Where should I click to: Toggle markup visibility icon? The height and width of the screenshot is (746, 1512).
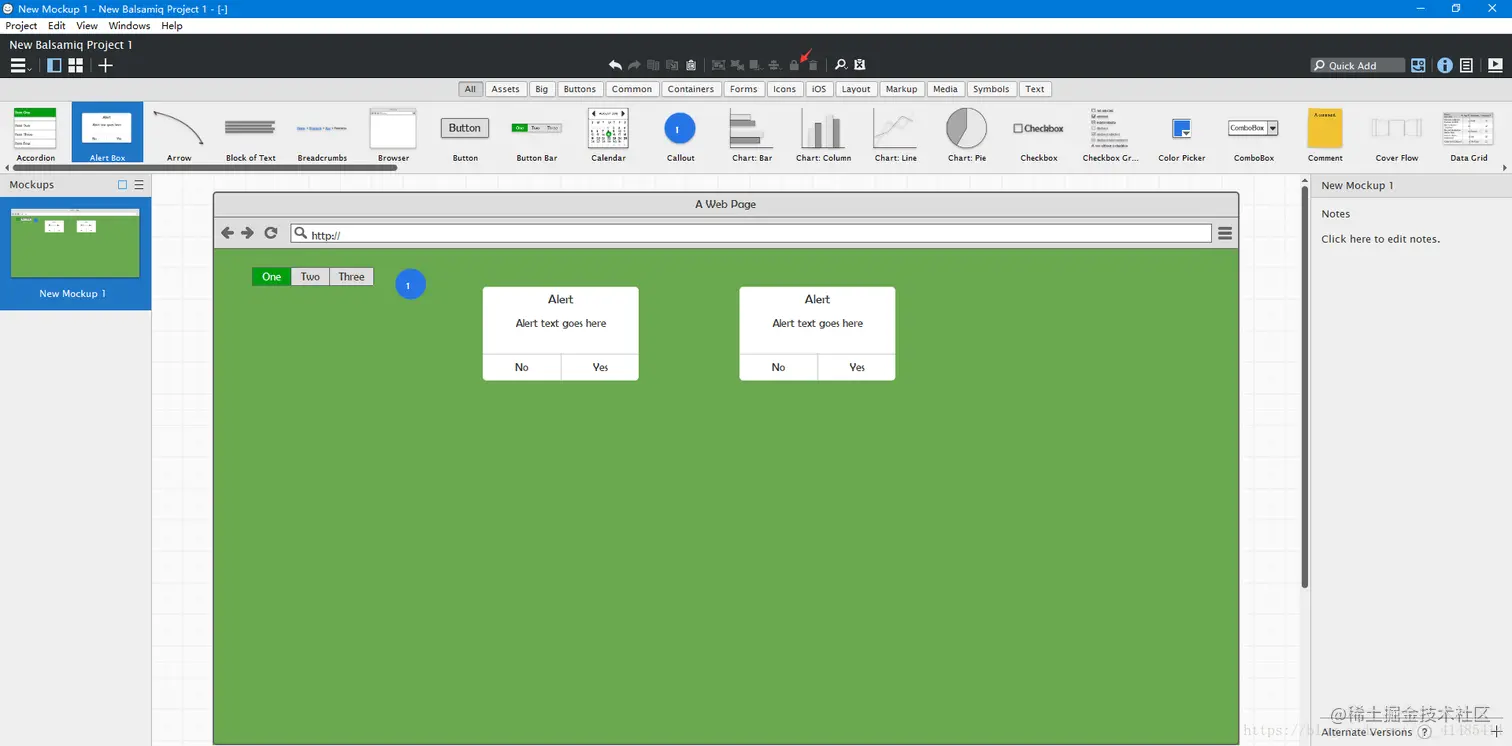click(859, 65)
